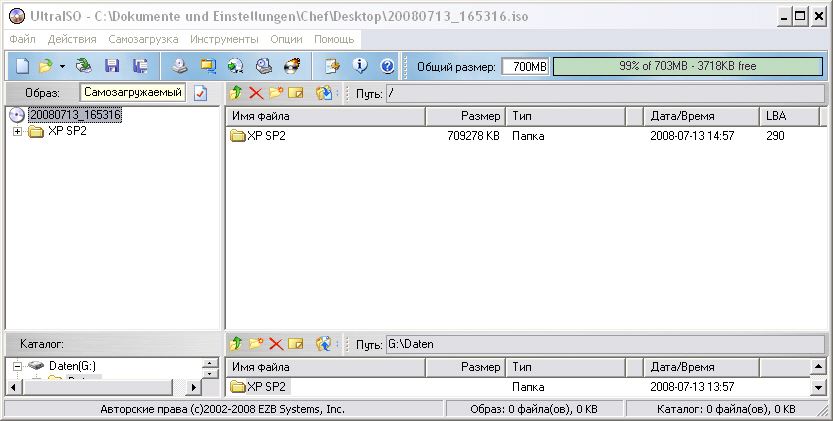
Task: Click catalog tree horizontal scrollbar left arrow
Action: (13, 388)
